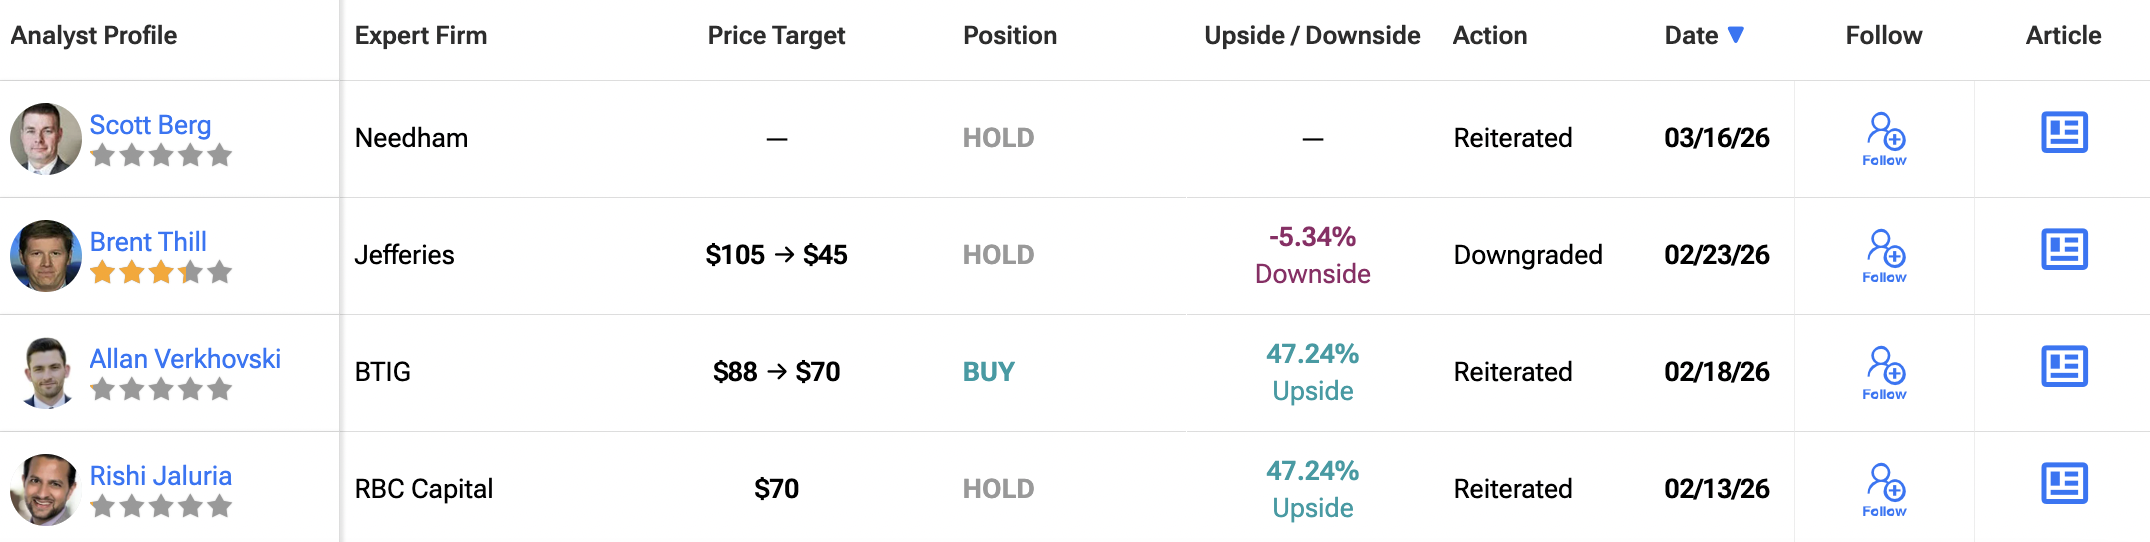This screenshot has height=542, width=2150.
Task: Click Scott Berg's profile photo
Action: pyautogui.click(x=45, y=138)
